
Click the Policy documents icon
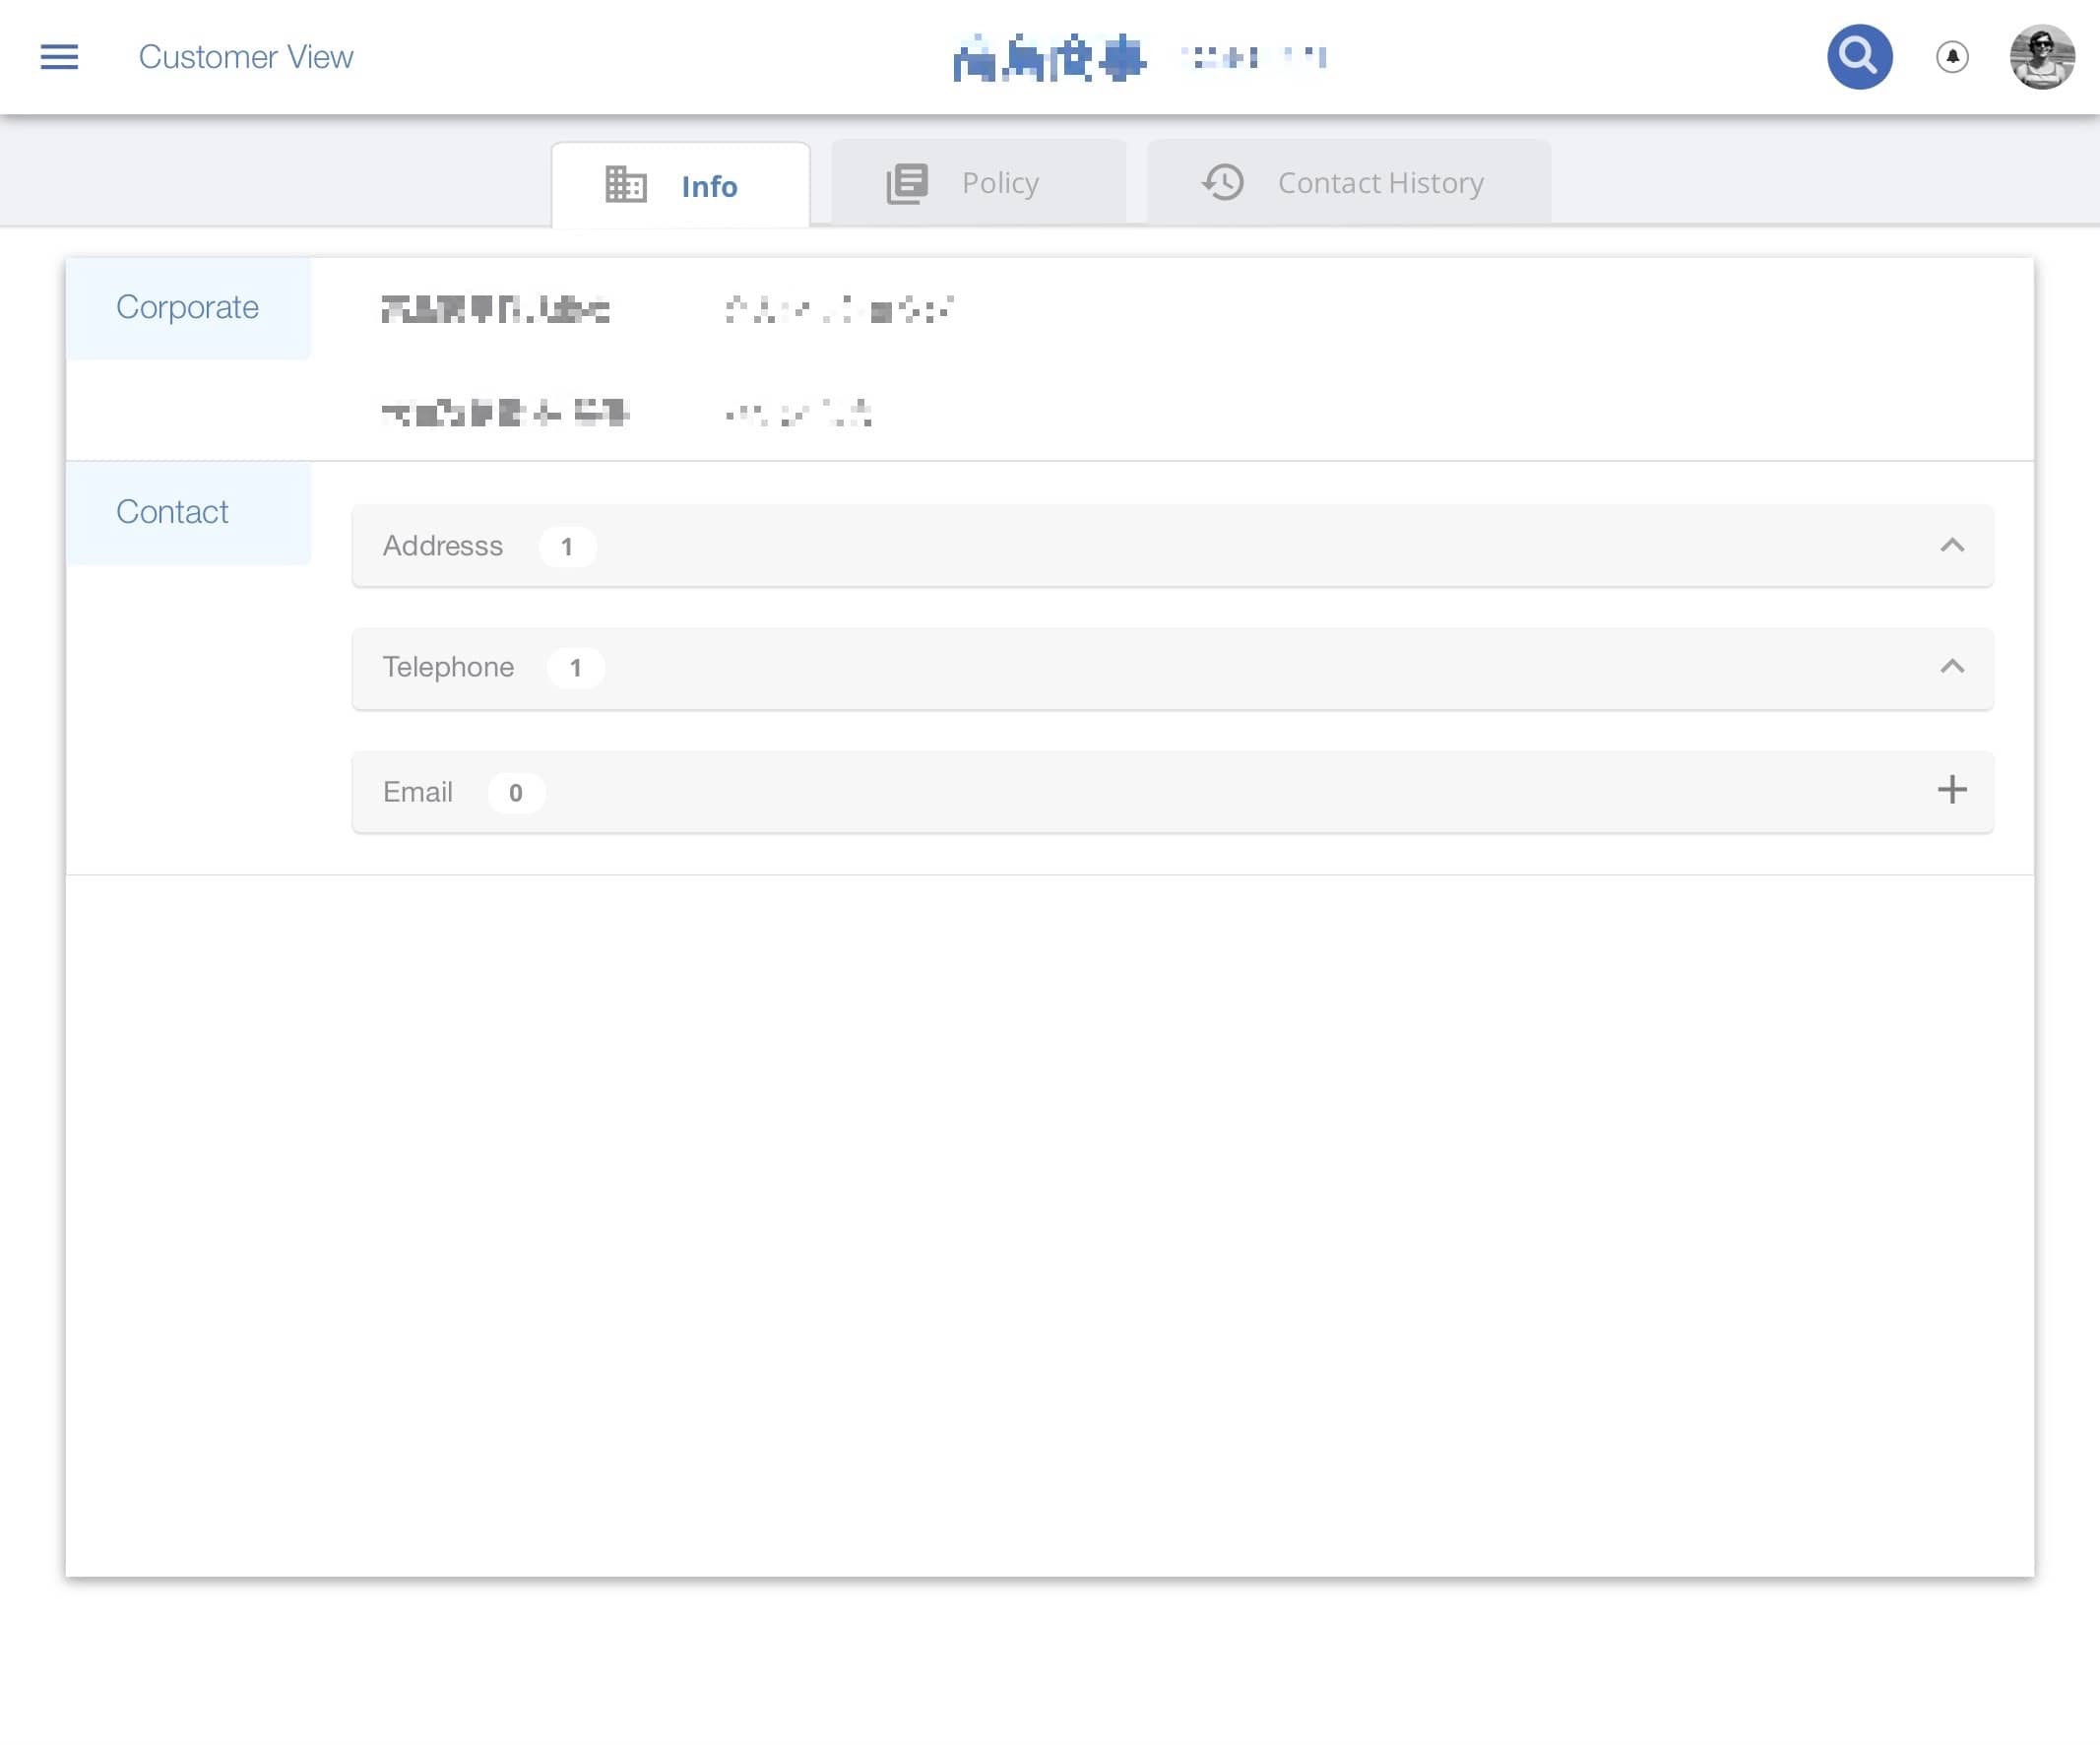[907, 184]
